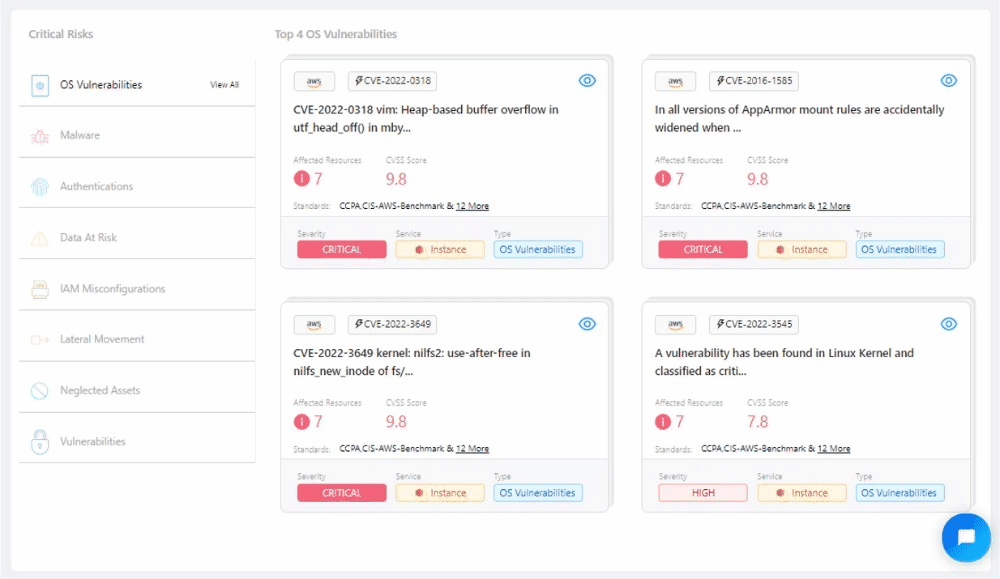Click OS Vulnerabilities type tag on CVE-2016-1585
The image size is (1000, 579).
[x=900, y=249]
